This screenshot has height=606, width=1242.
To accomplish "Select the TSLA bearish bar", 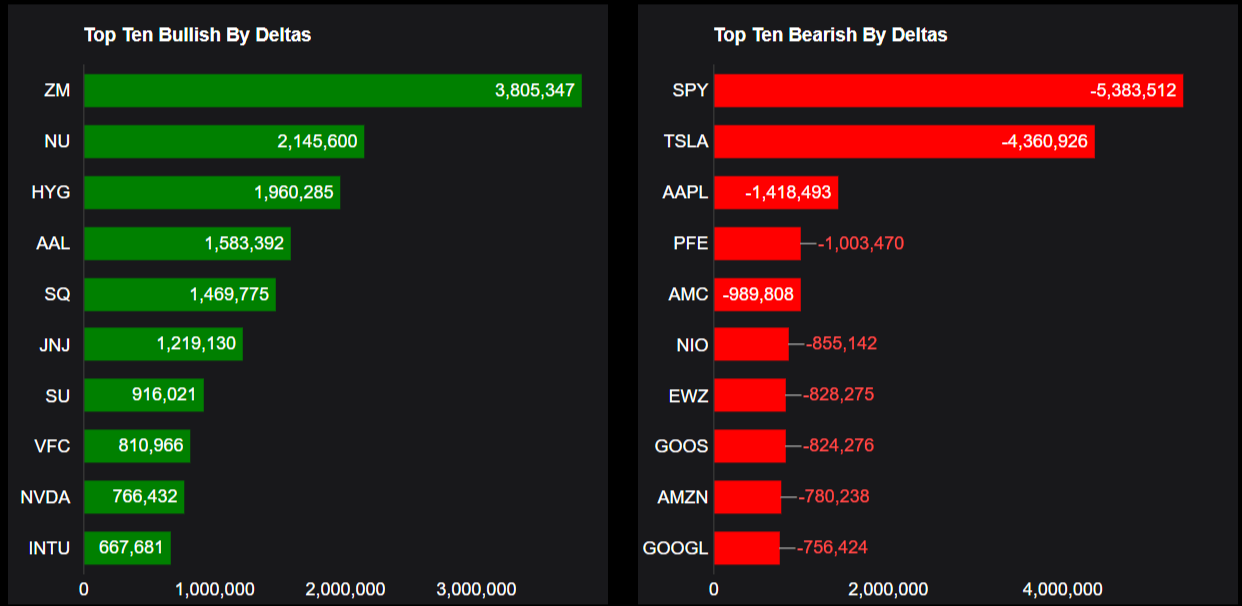I will point(904,142).
